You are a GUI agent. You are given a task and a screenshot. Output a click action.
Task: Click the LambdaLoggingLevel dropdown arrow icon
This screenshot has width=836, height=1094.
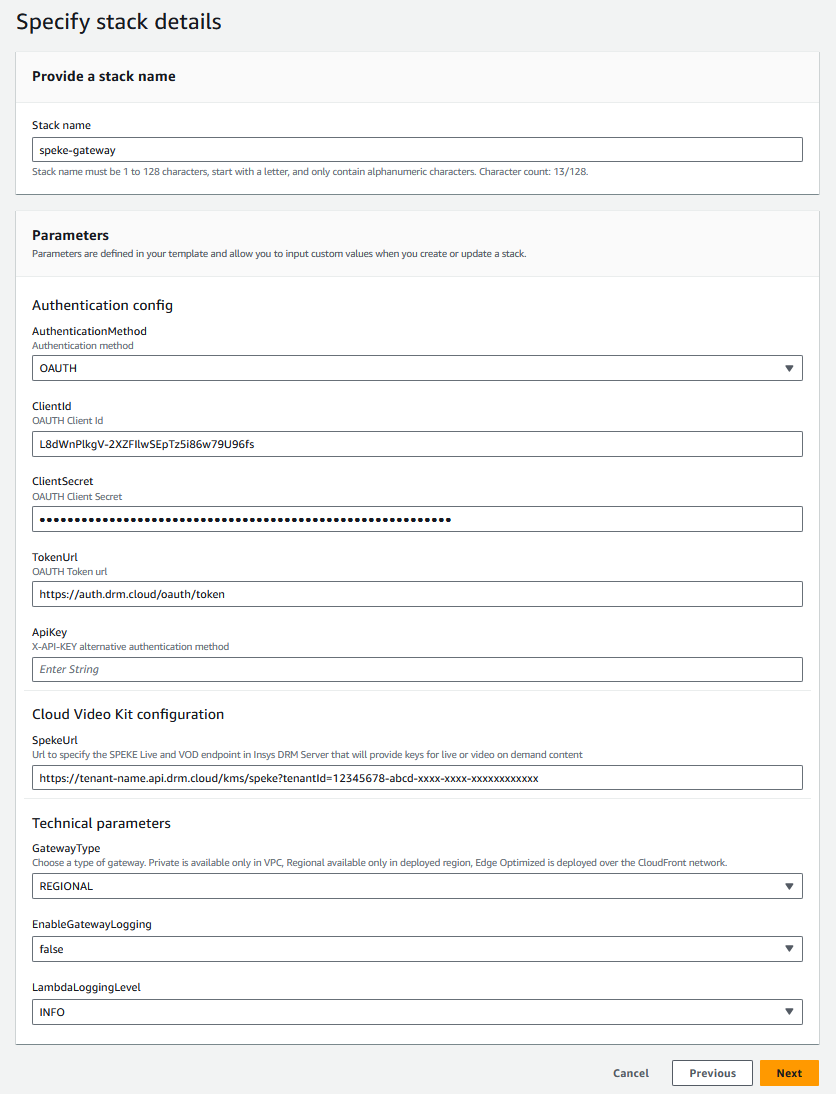[790, 1012]
